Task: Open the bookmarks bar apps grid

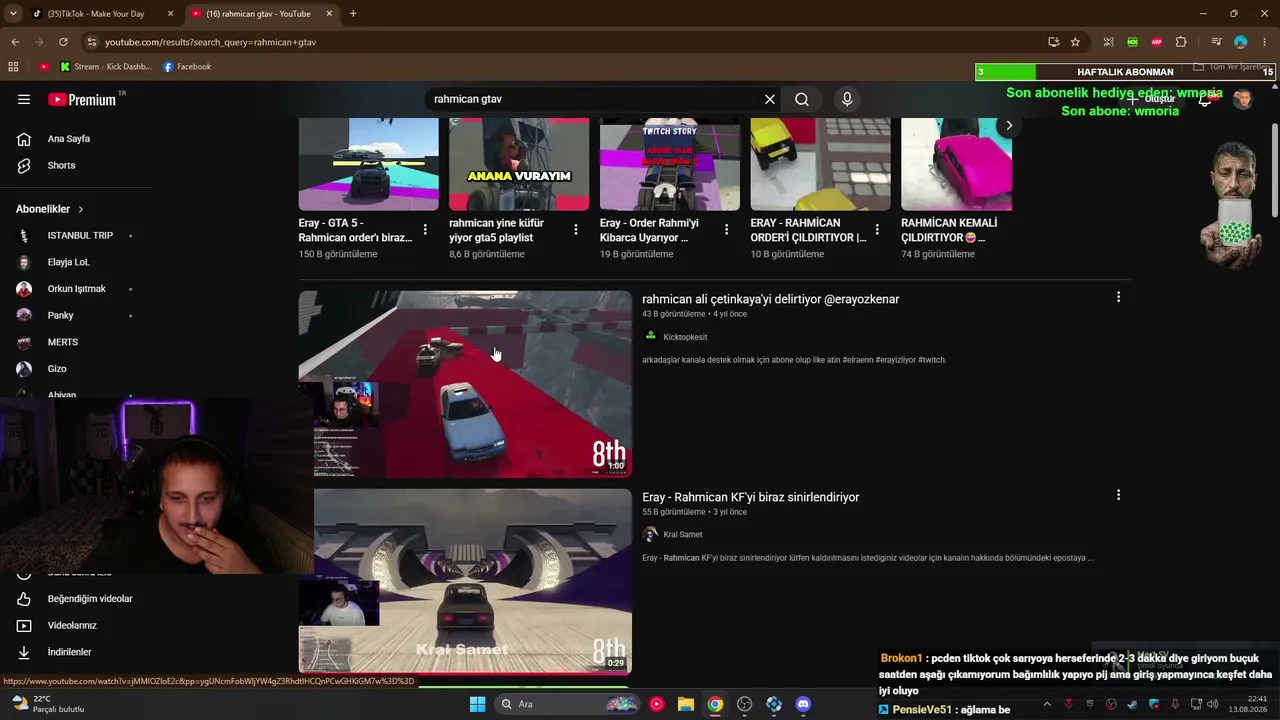Action: 13,67
